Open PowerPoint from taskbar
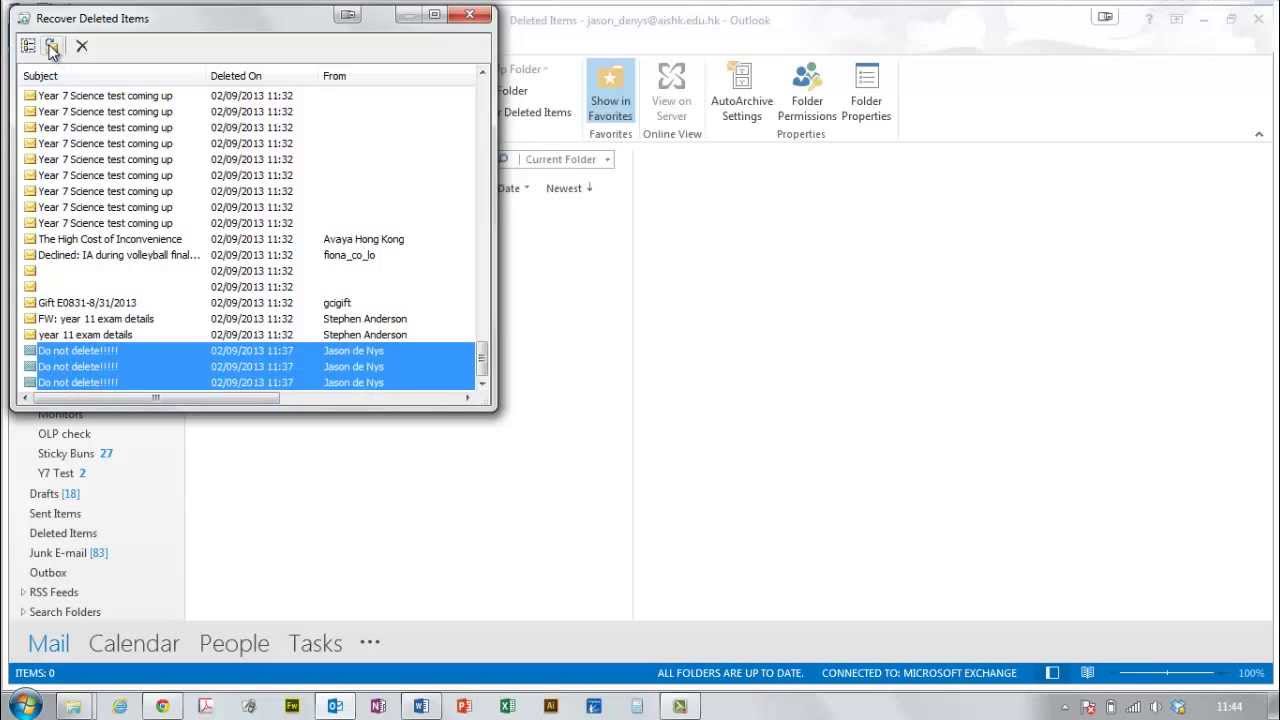Screen dimensions: 1280x720 coord(464,706)
